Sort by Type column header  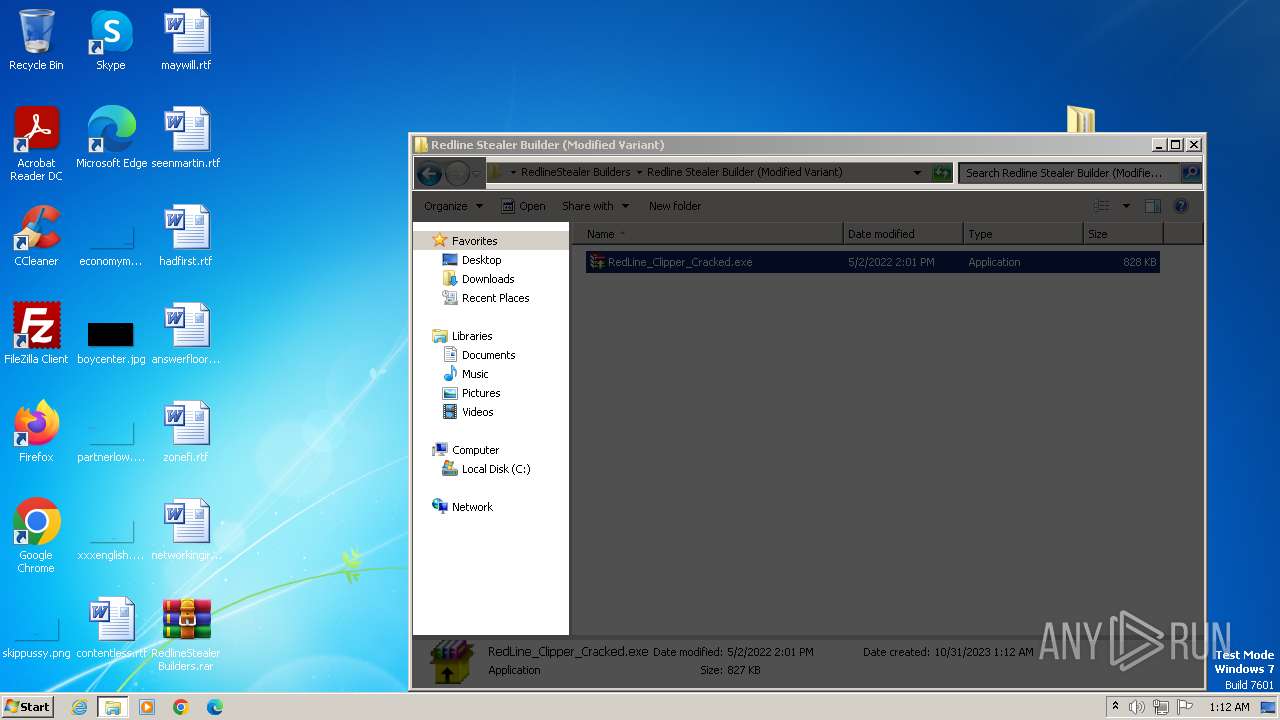click(1023, 234)
